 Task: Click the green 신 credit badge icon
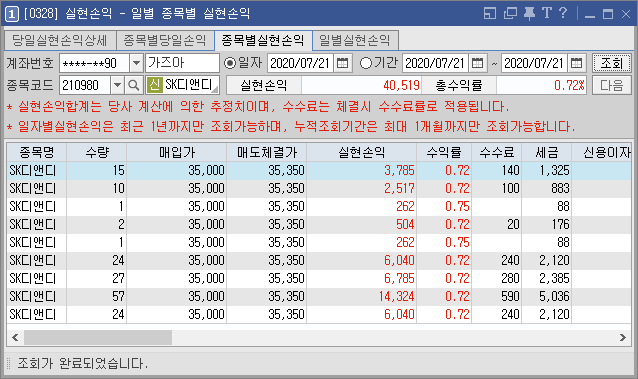click(x=154, y=85)
